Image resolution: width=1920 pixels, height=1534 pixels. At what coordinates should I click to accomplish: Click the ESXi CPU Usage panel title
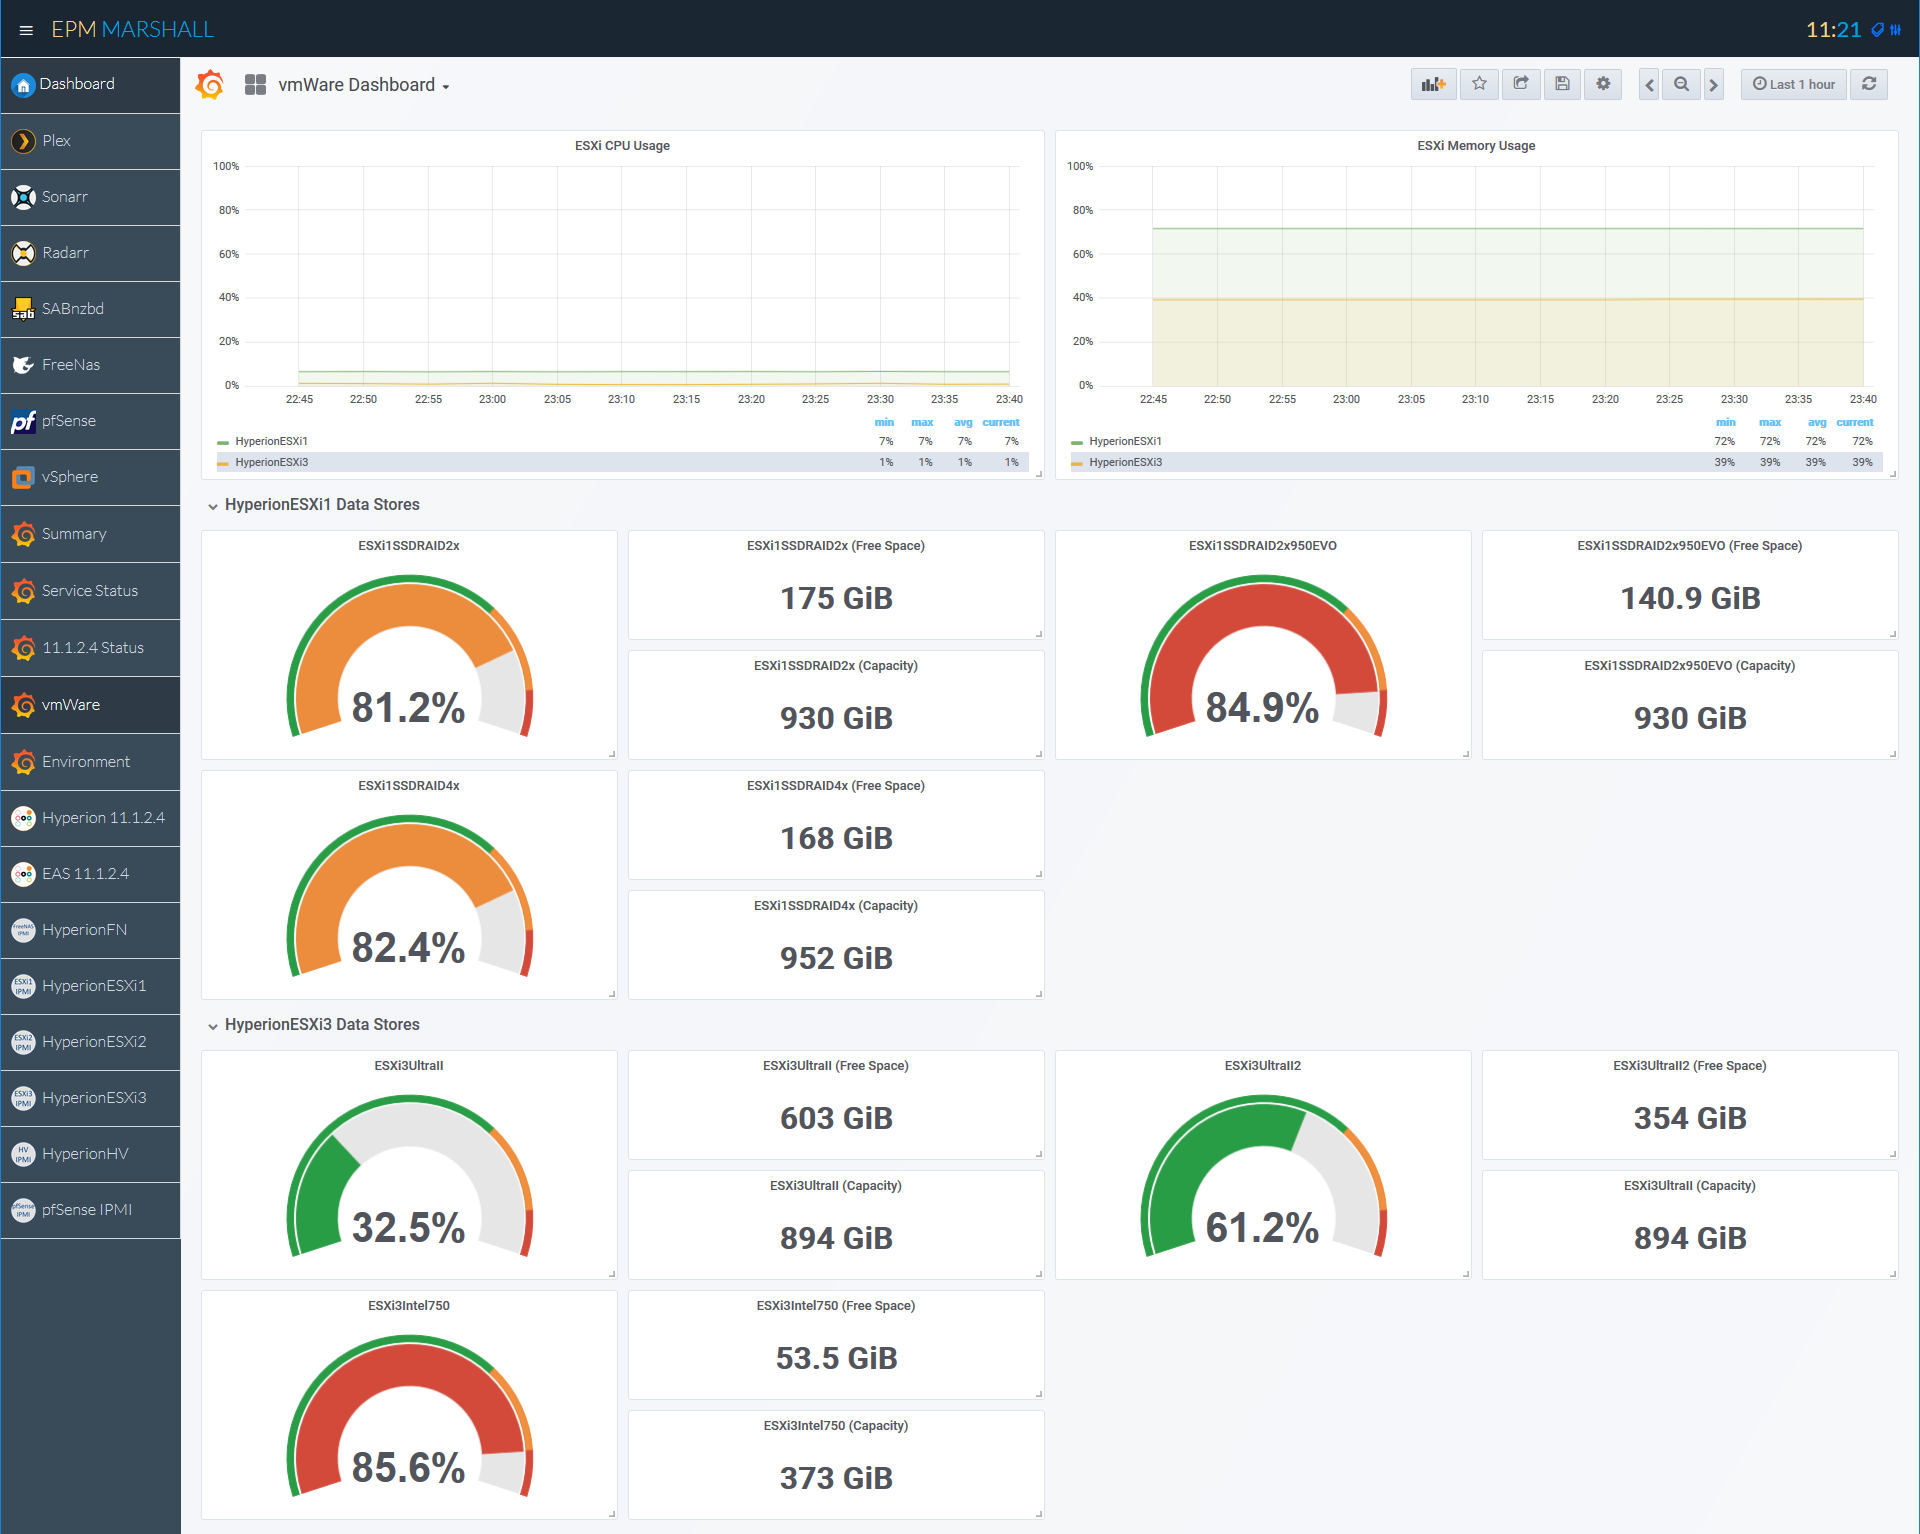pyautogui.click(x=622, y=146)
